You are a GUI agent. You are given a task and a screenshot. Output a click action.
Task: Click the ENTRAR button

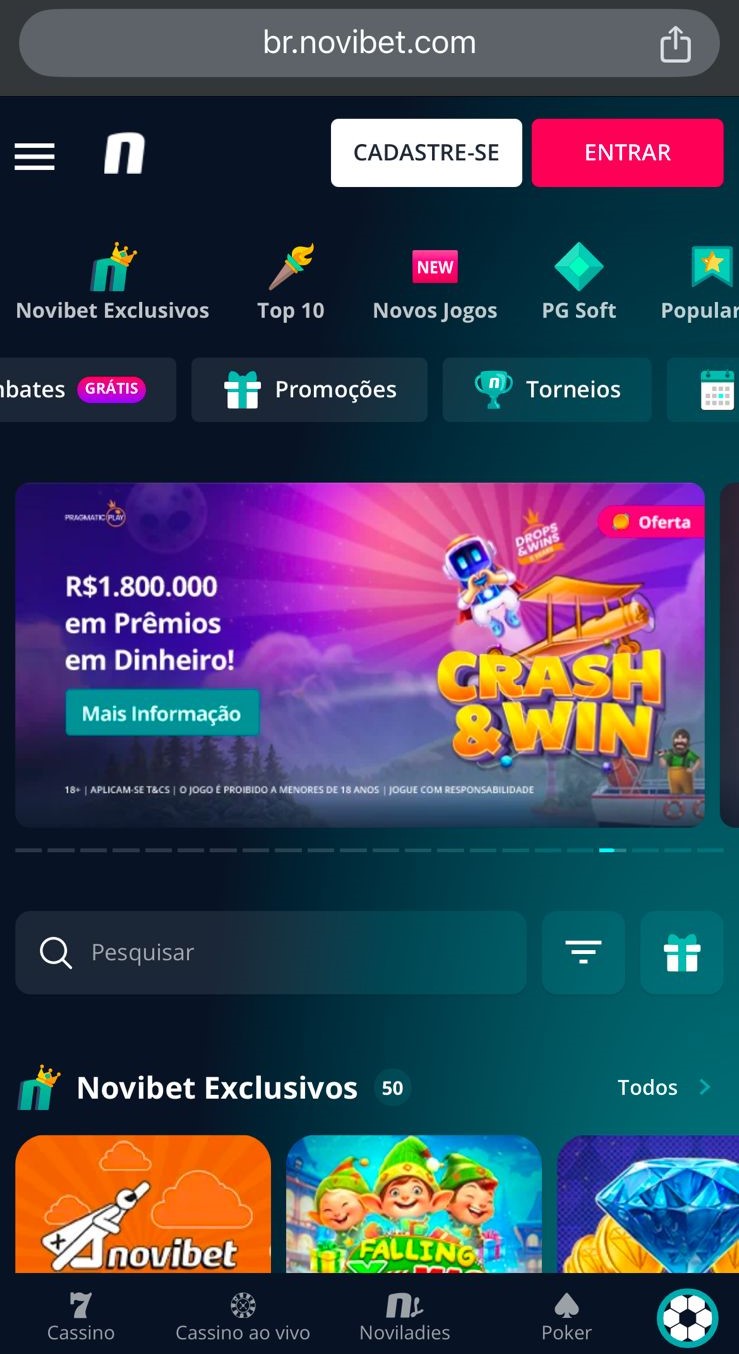click(627, 153)
